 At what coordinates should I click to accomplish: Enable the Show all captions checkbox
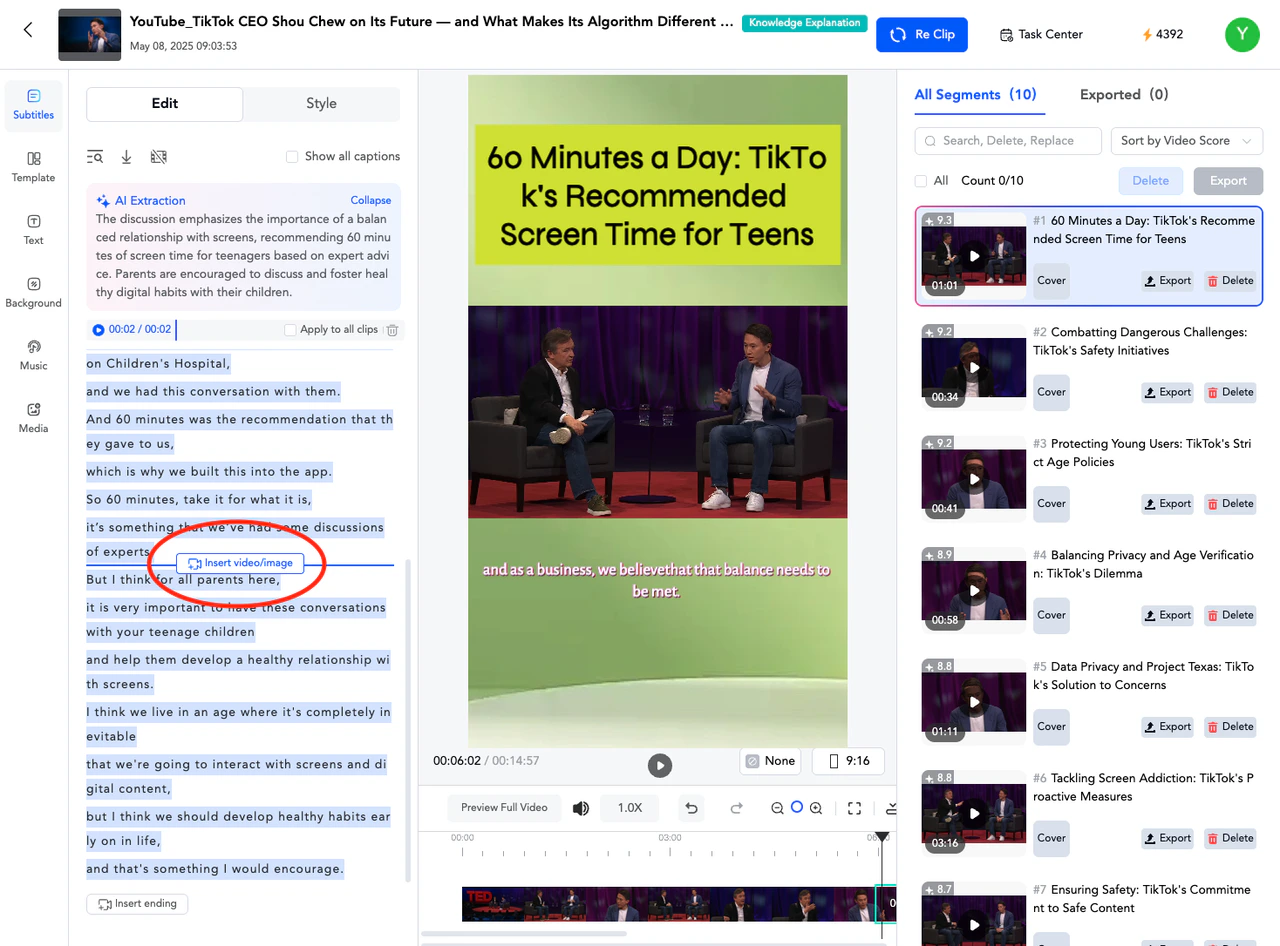tap(292, 156)
